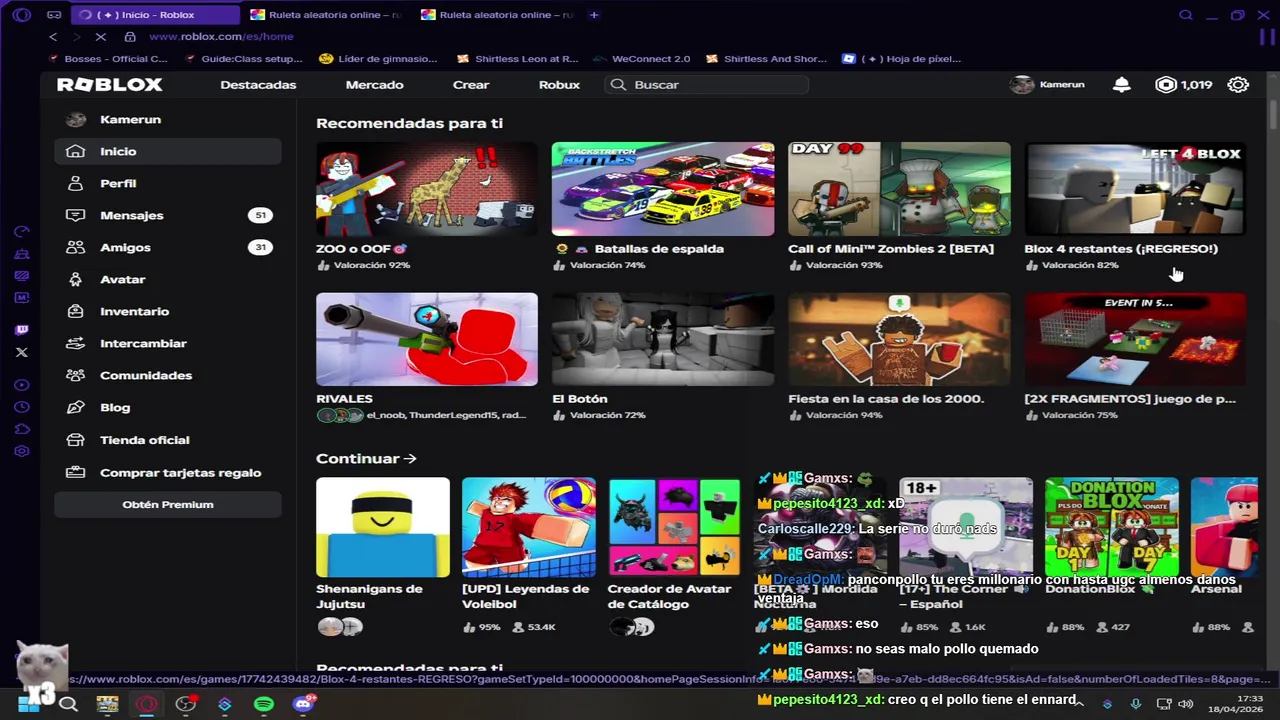Open Fiesta en la casa thumbnail
The height and width of the screenshot is (720, 1280).
899,339
